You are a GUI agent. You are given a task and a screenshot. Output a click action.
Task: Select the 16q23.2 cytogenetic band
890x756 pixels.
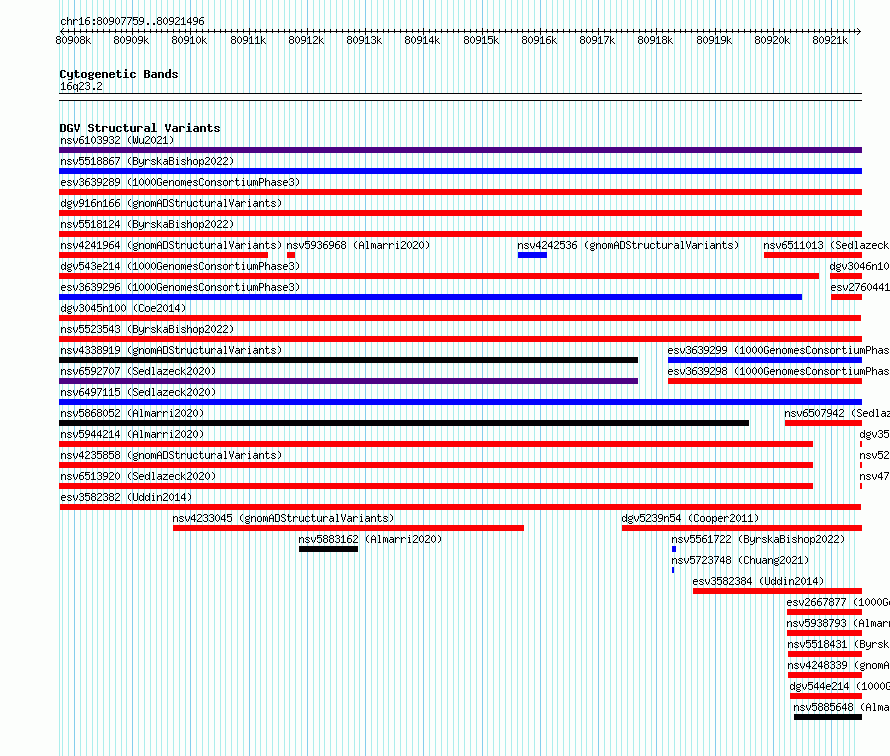click(x=460, y=97)
